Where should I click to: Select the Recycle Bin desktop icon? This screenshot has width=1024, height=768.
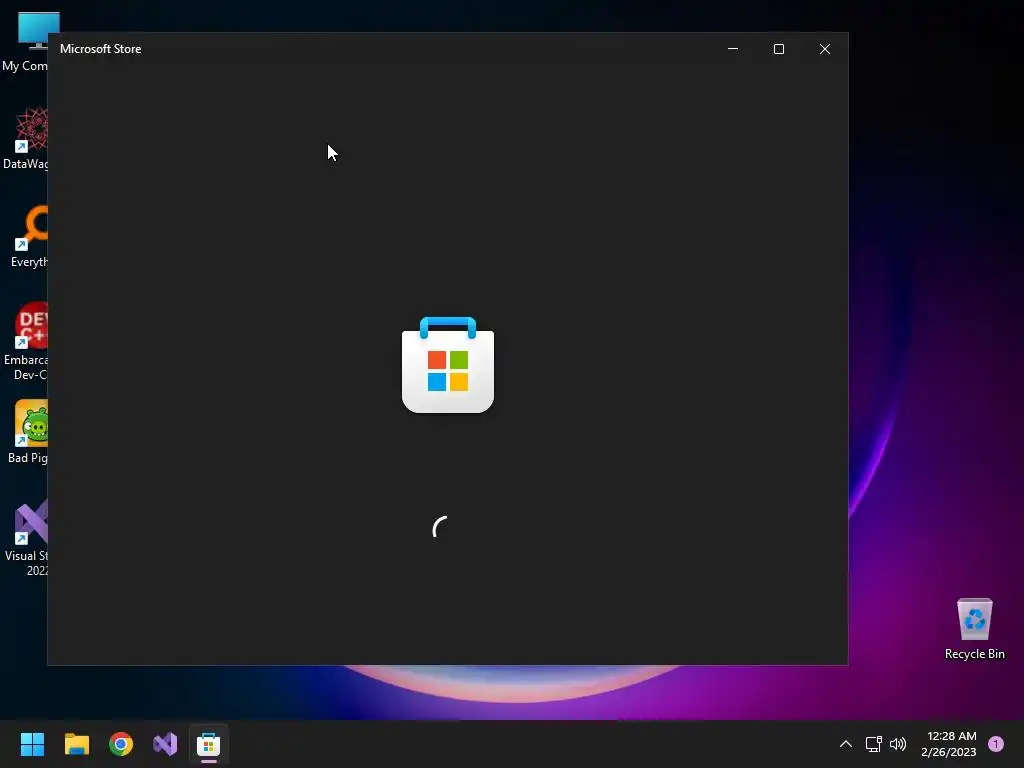[974, 629]
